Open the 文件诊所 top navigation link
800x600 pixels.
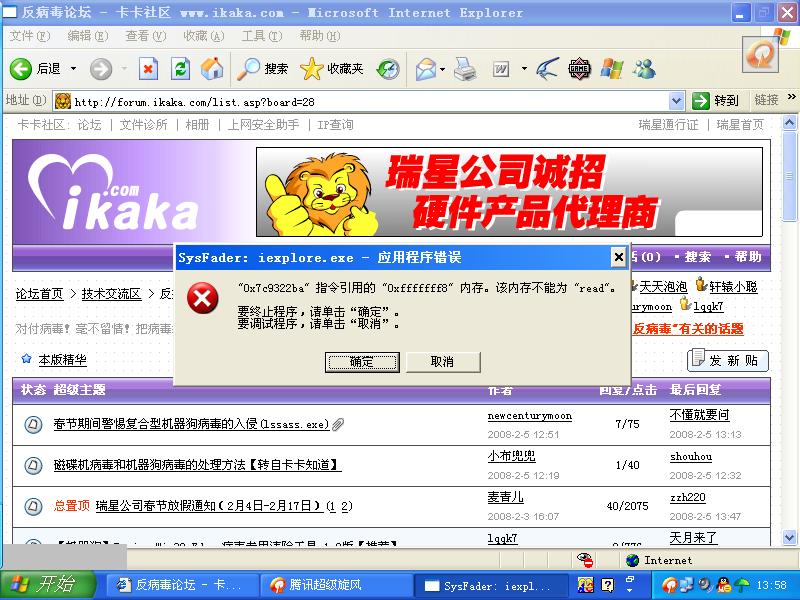click(x=143, y=124)
